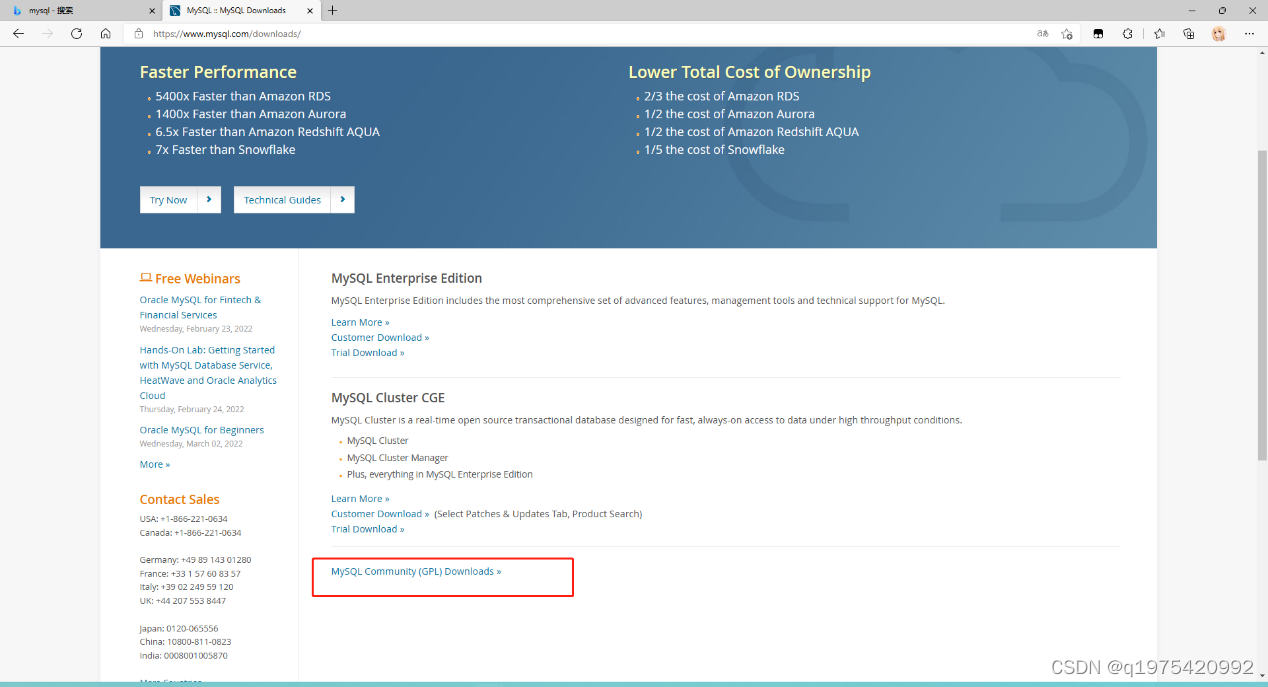The image size is (1268, 687).
Task: Click the Try Now button
Action: (x=181, y=200)
